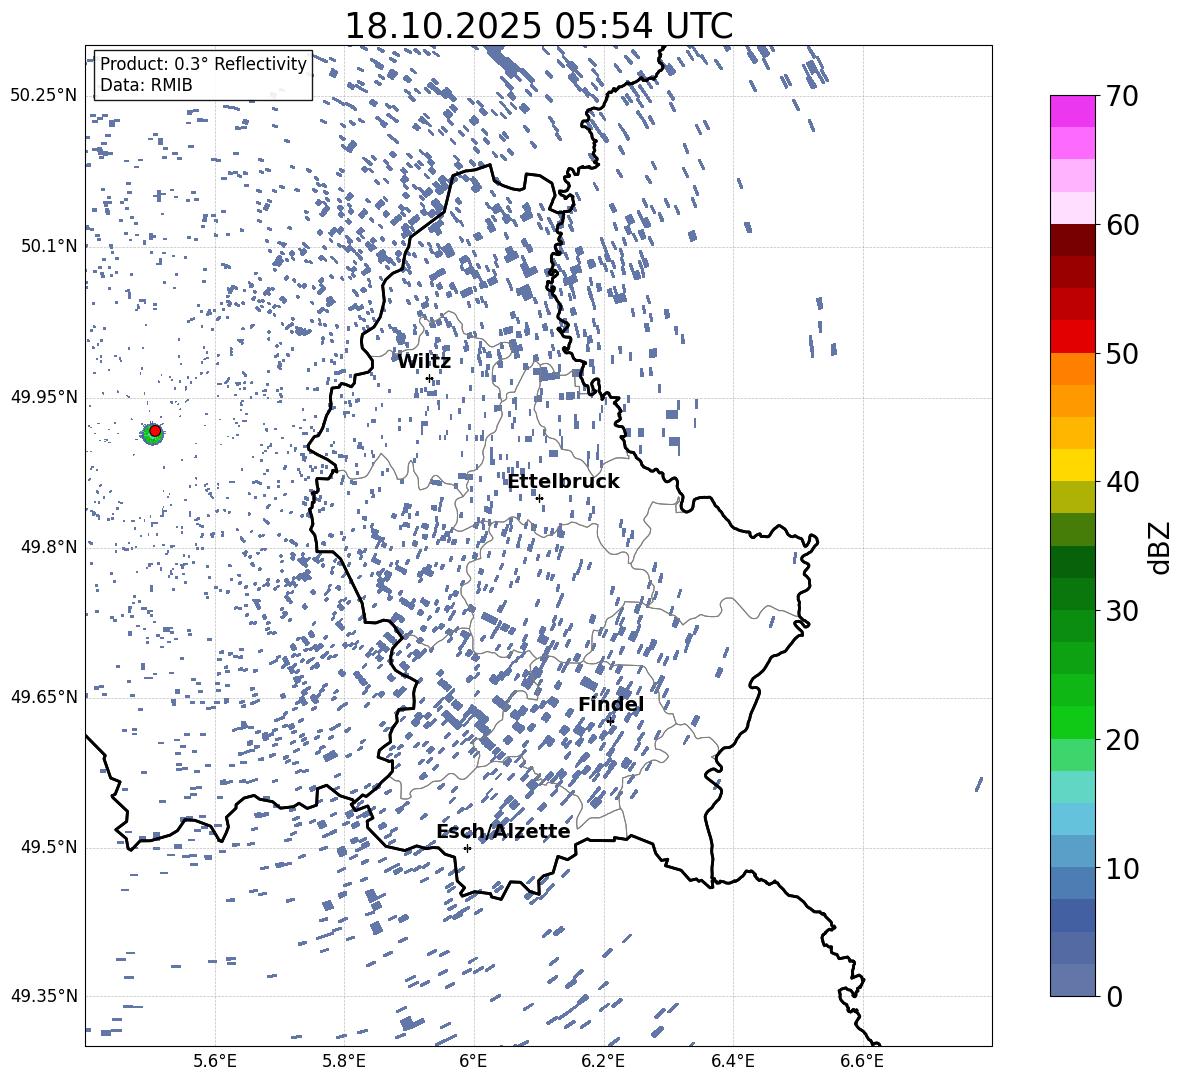Click the 6.6°E longitude label

[862, 1061]
